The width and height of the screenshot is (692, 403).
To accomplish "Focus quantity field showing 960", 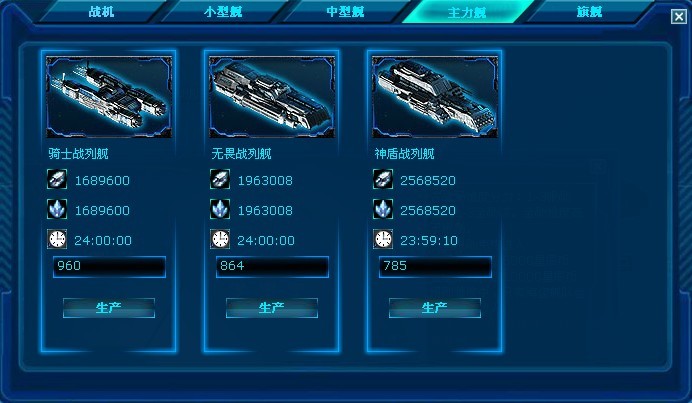I will click(109, 267).
